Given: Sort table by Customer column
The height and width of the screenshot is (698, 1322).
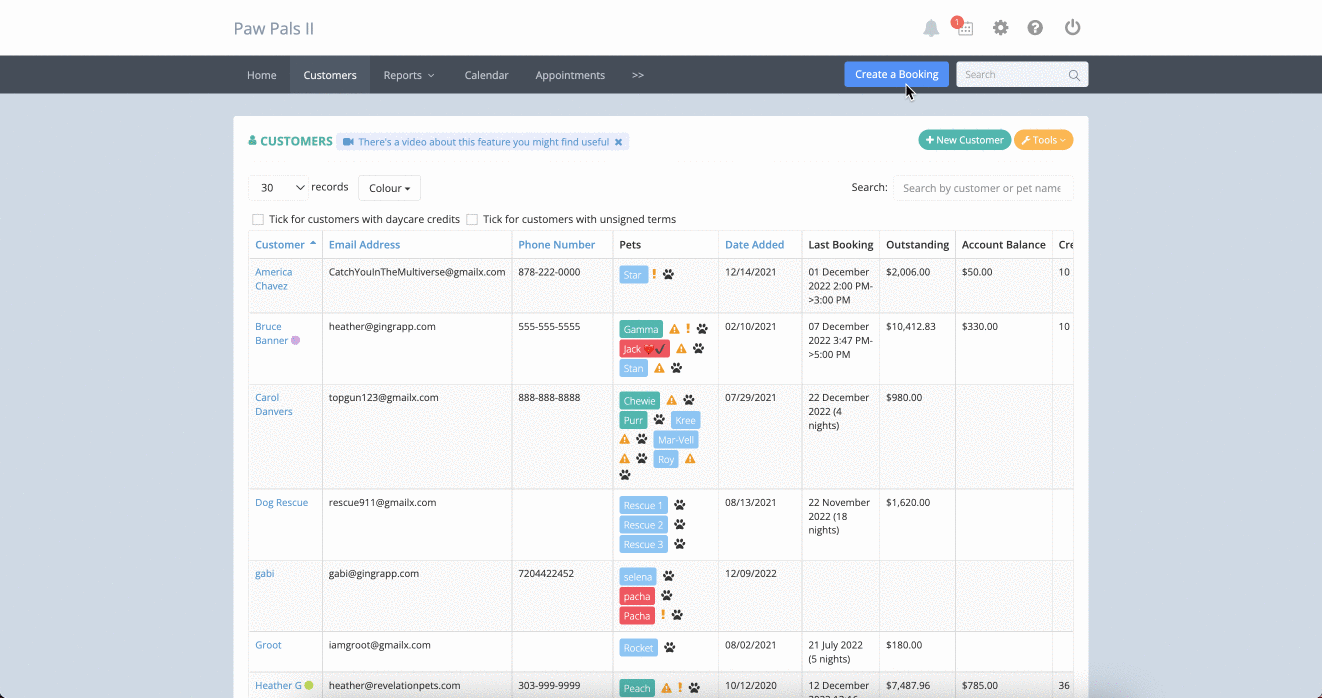Looking at the screenshot, I should click(x=285, y=244).
